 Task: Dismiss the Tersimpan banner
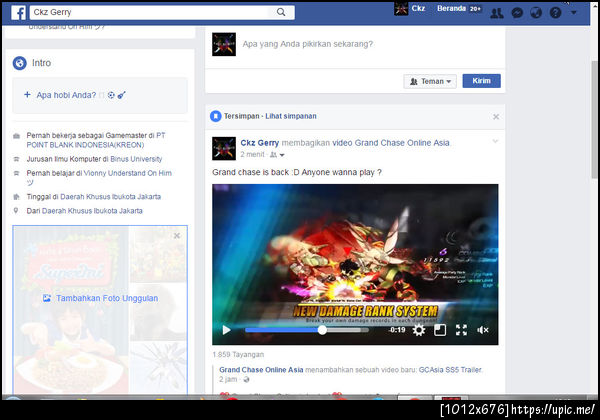click(496, 117)
